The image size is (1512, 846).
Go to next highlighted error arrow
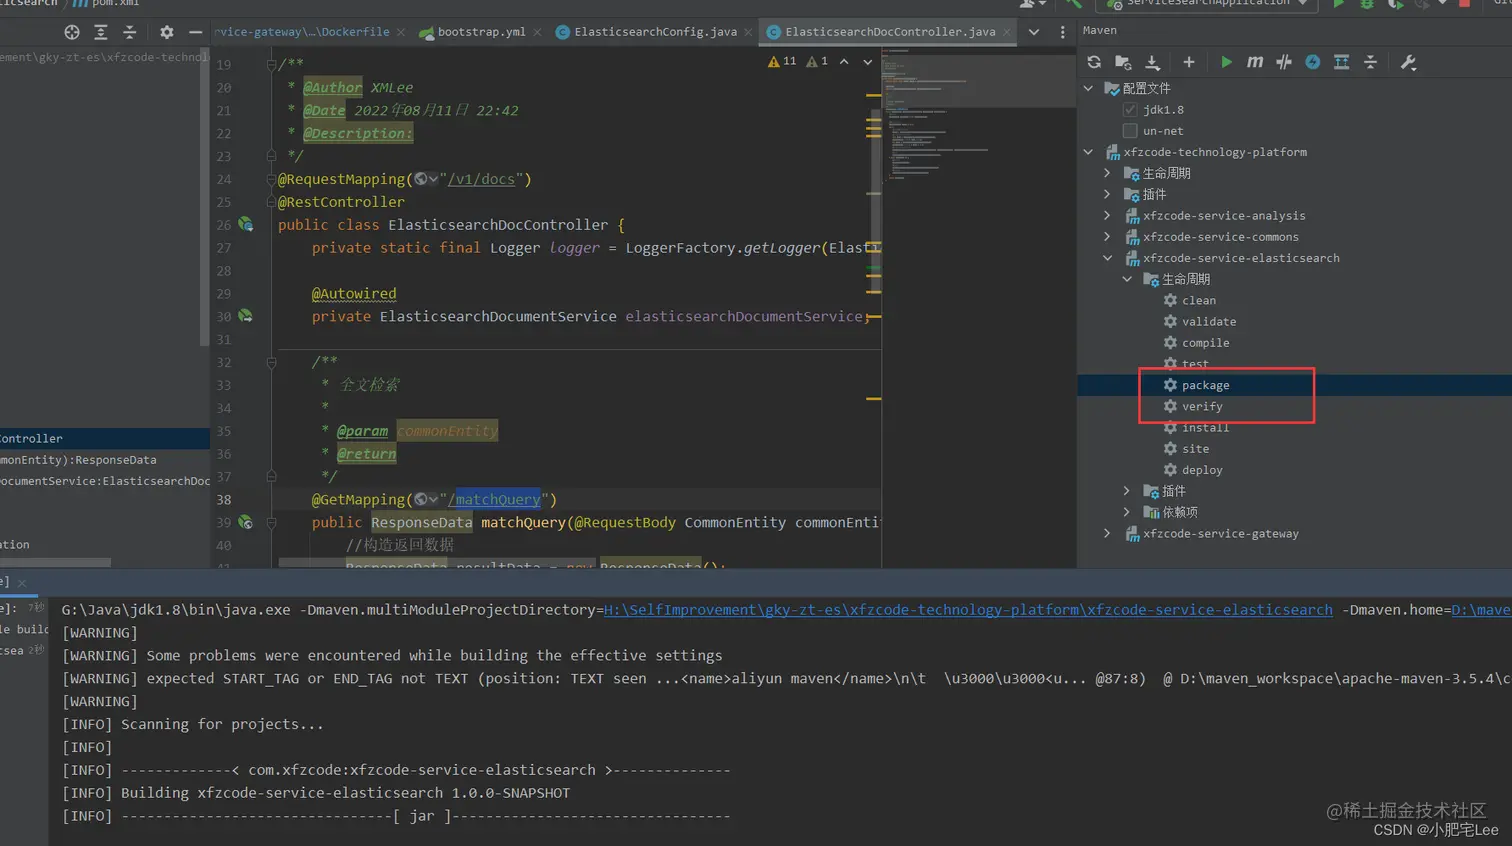(x=867, y=62)
